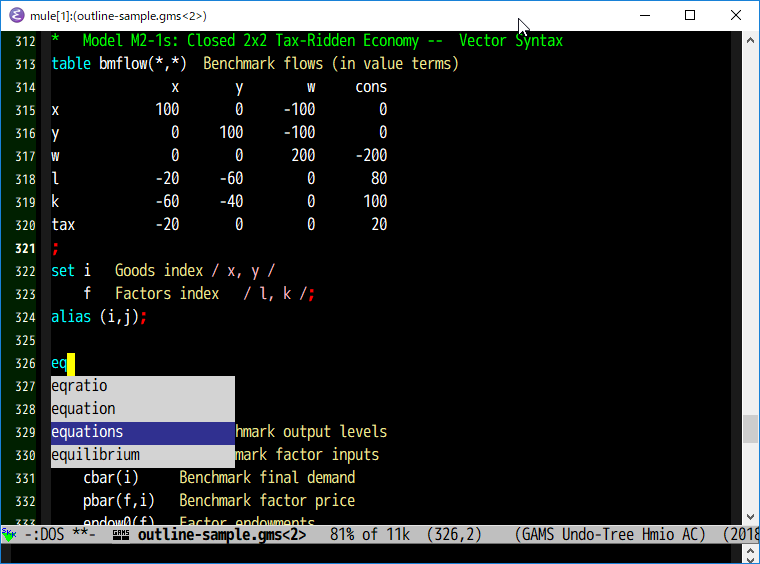Image resolution: width=760 pixels, height=564 pixels.
Task: Pick 'equilibrium' completion candidate
Action: pos(142,455)
